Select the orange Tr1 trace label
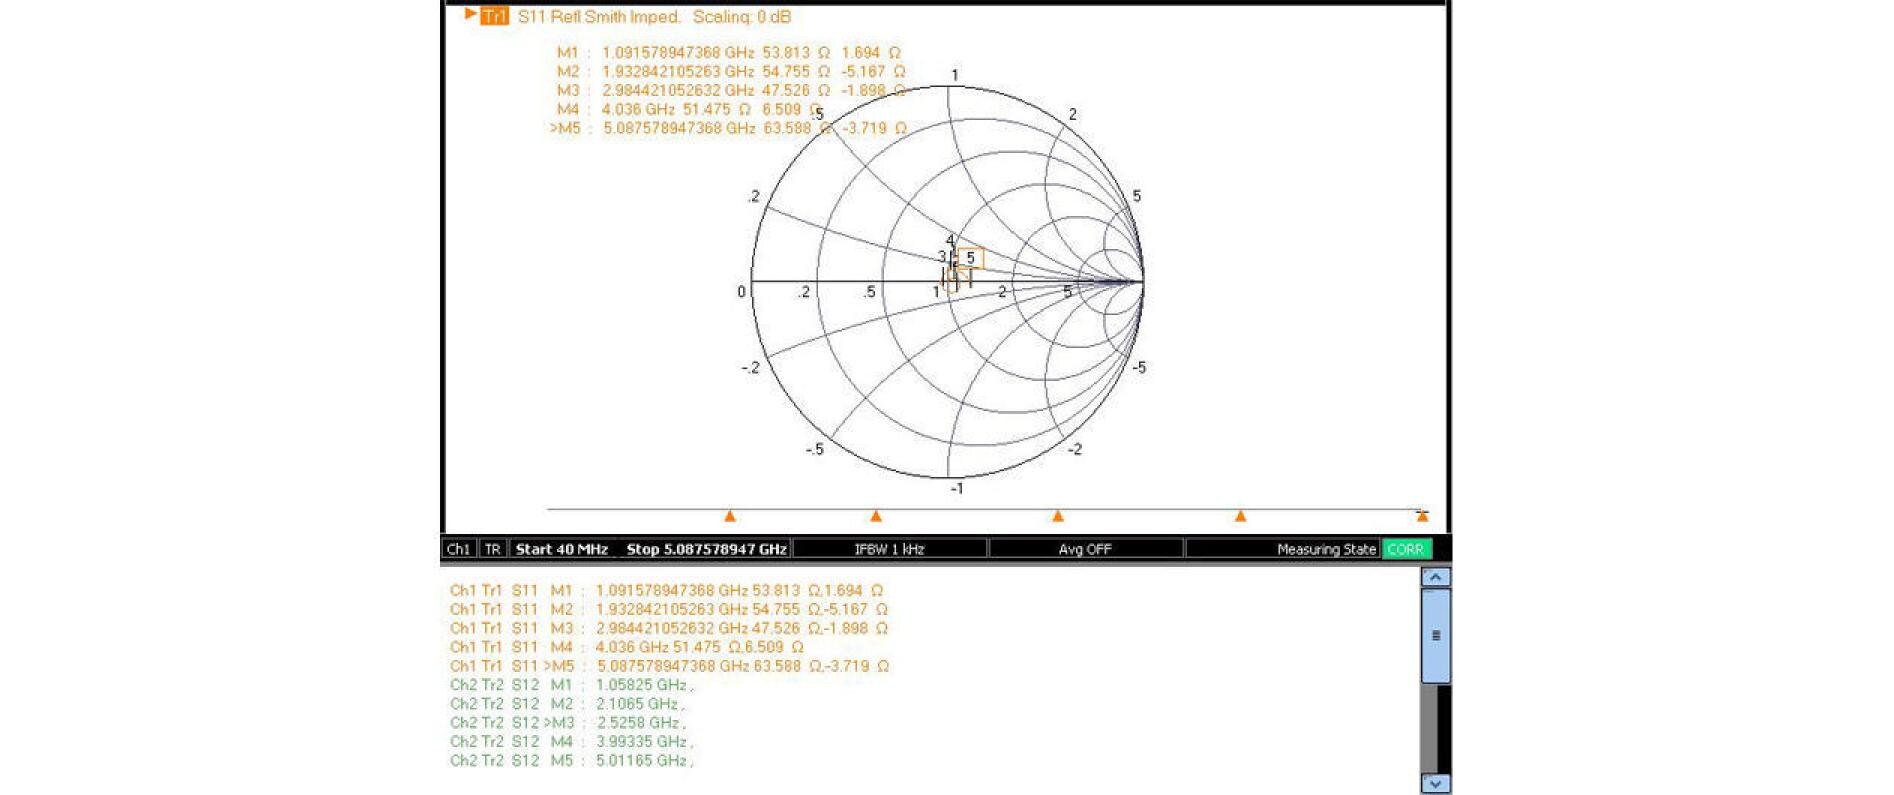This screenshot has width=1894, height=795. 494,16
